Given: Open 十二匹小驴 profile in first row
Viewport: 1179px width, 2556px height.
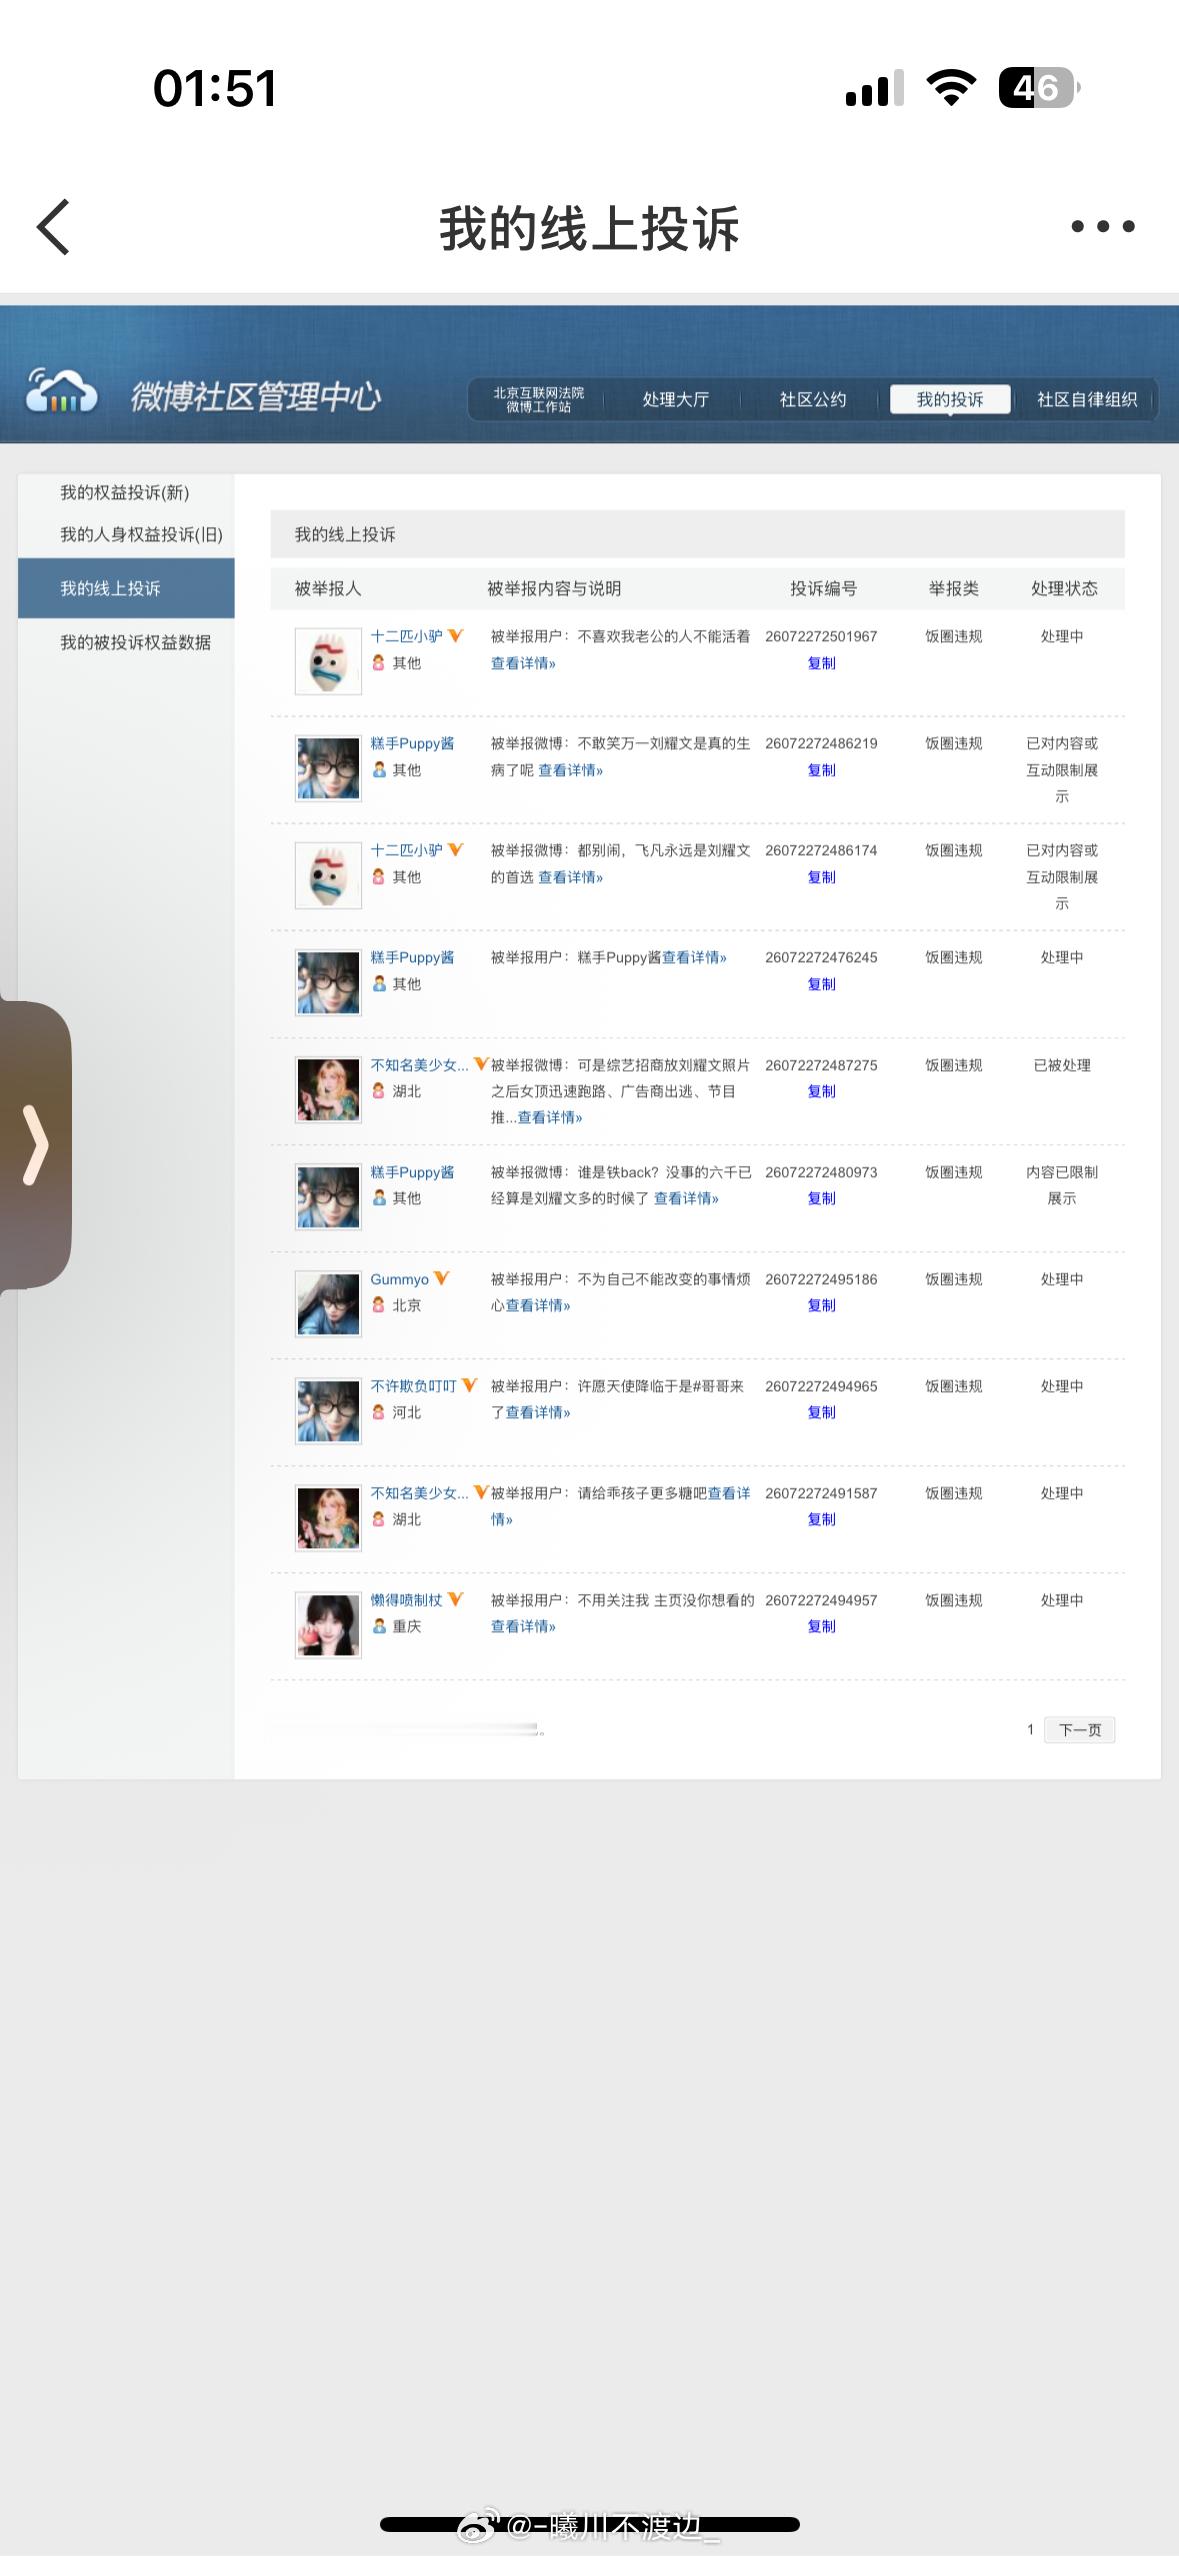Looking at the screenshot, I should pyautogui.click(x=406, y=636).
